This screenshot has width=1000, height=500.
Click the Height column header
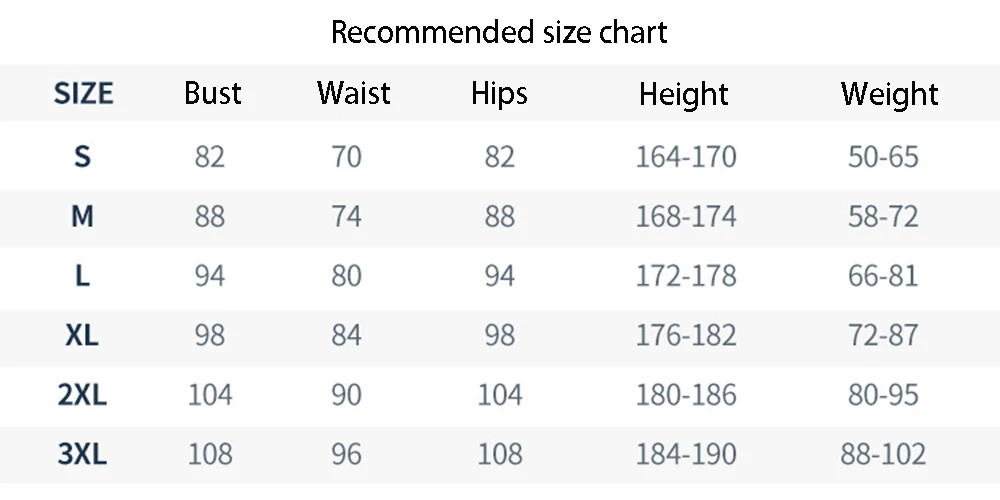(x=684, y=94)
